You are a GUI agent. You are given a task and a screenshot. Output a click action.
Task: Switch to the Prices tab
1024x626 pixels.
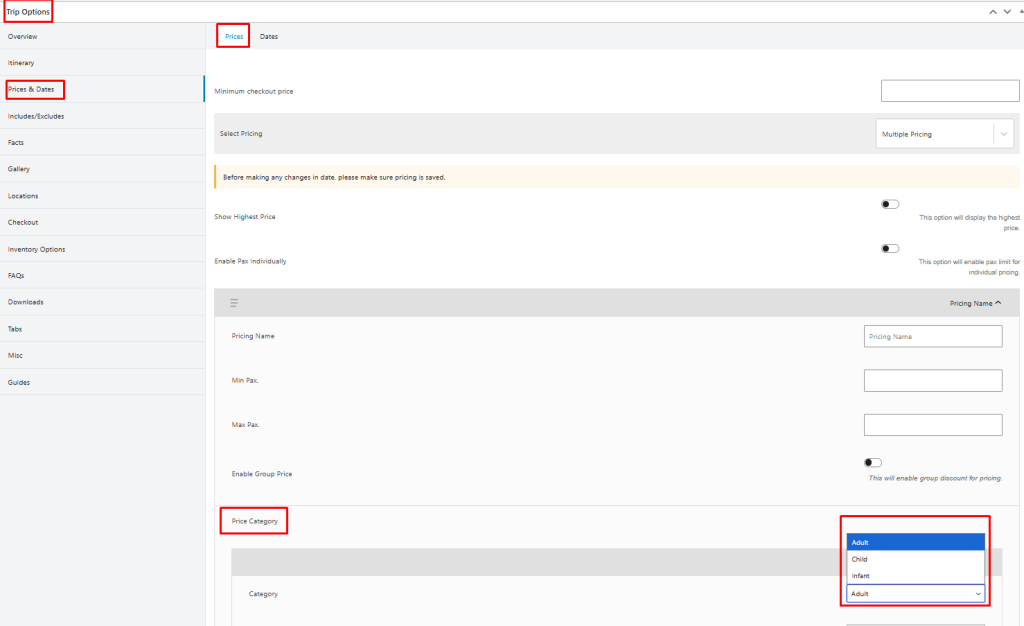[234, 37]
